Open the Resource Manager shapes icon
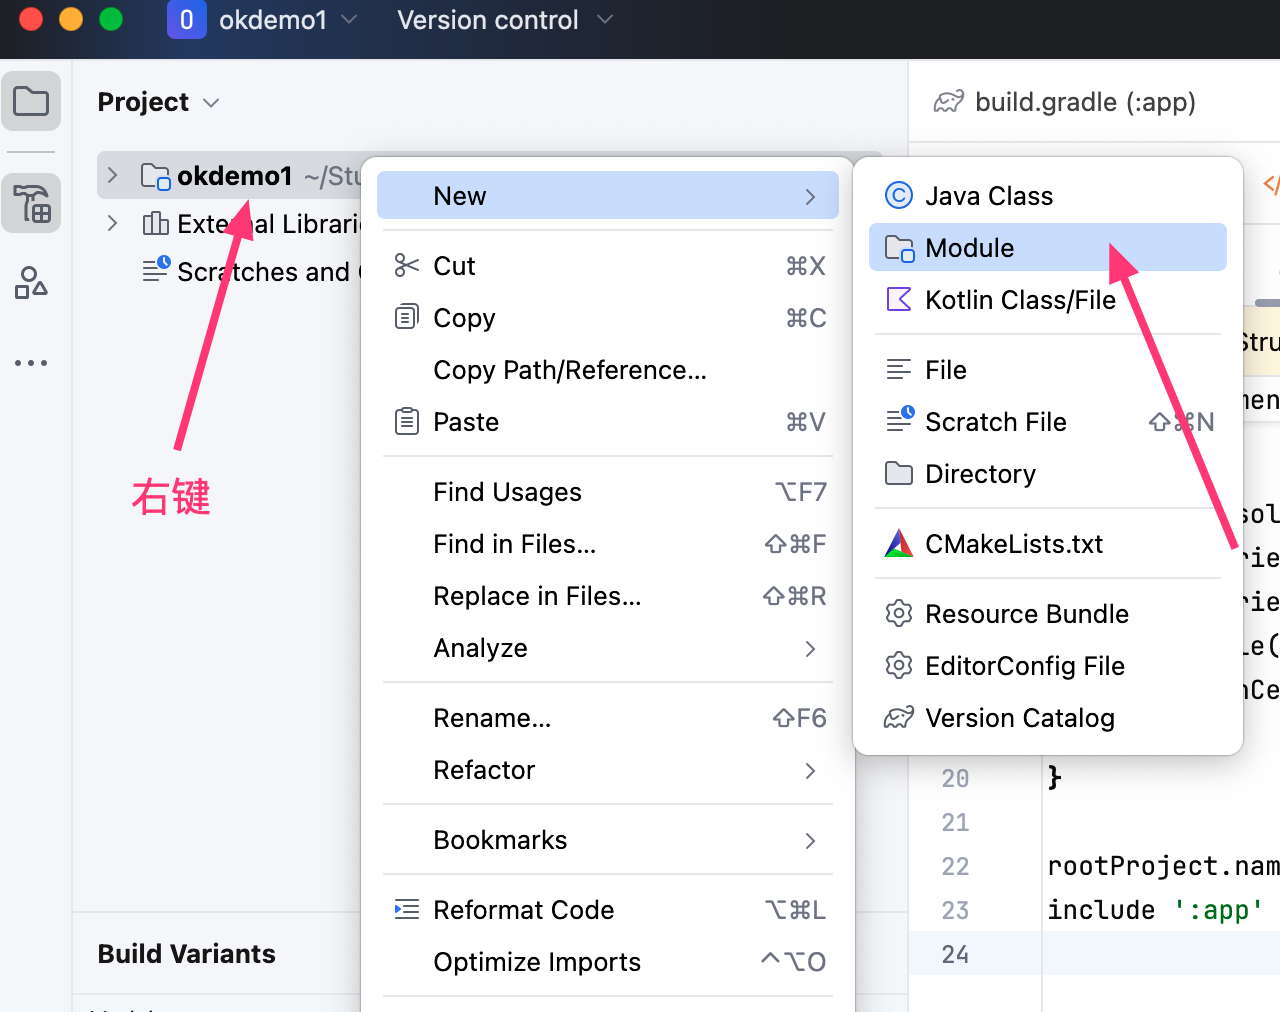The width and height of the screenshot is (1280, 1012). (x=31, y=283)
